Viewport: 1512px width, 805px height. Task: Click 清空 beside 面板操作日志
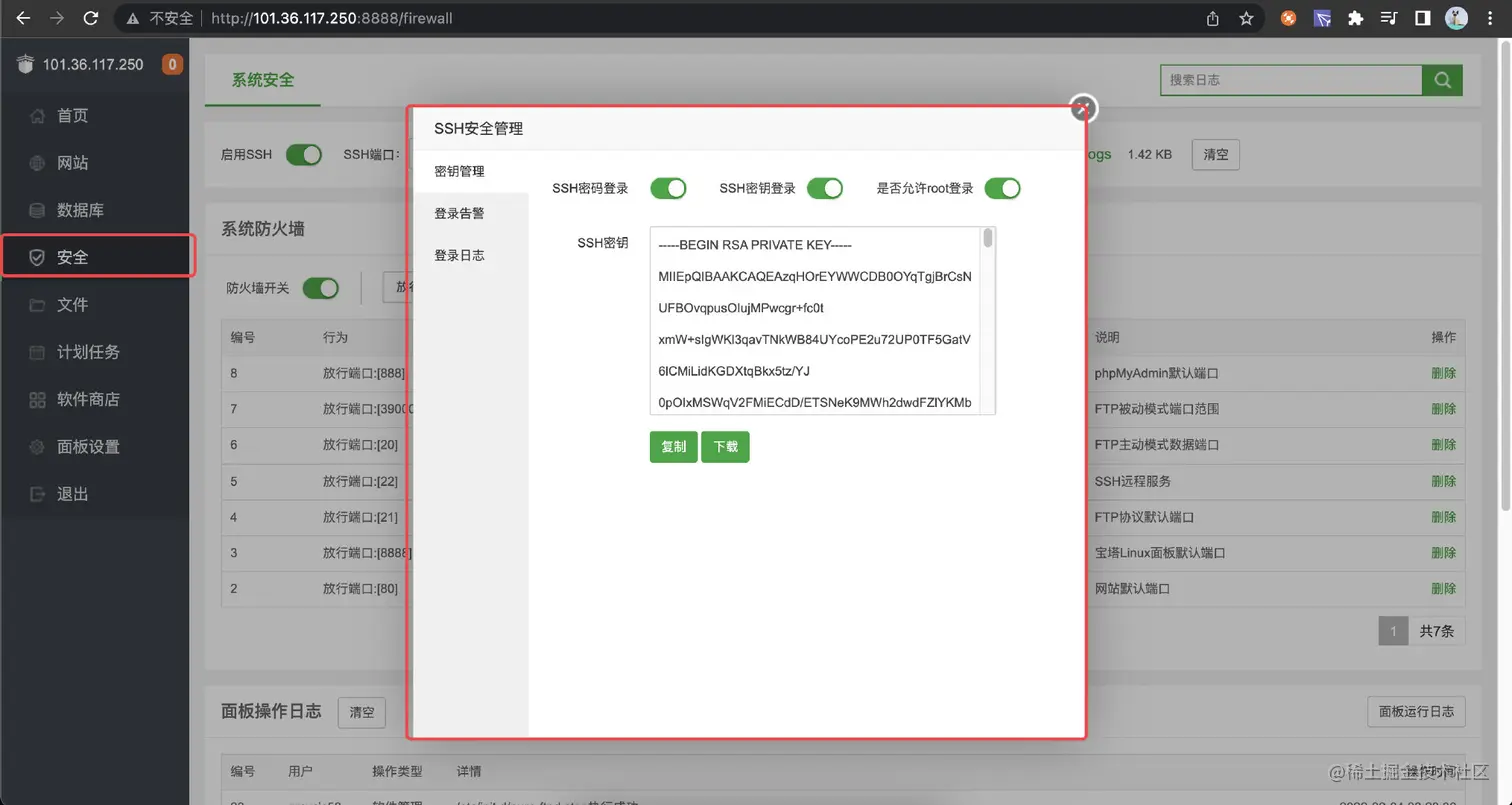point(362,713)
